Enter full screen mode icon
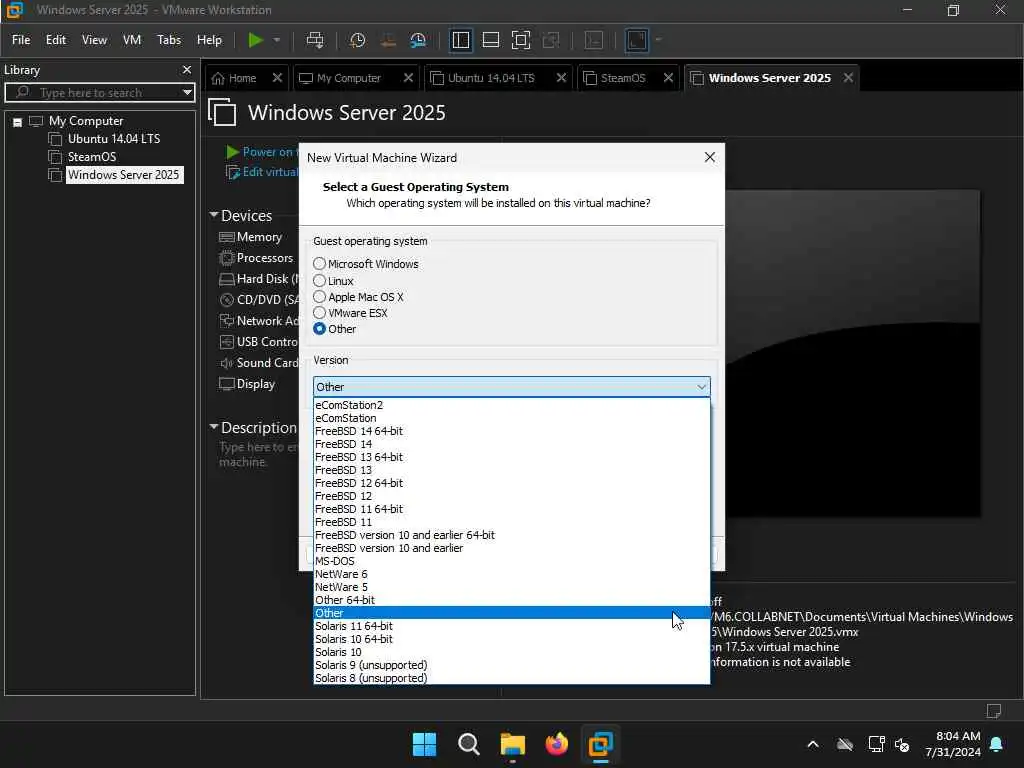 click(x=520, y=40)
